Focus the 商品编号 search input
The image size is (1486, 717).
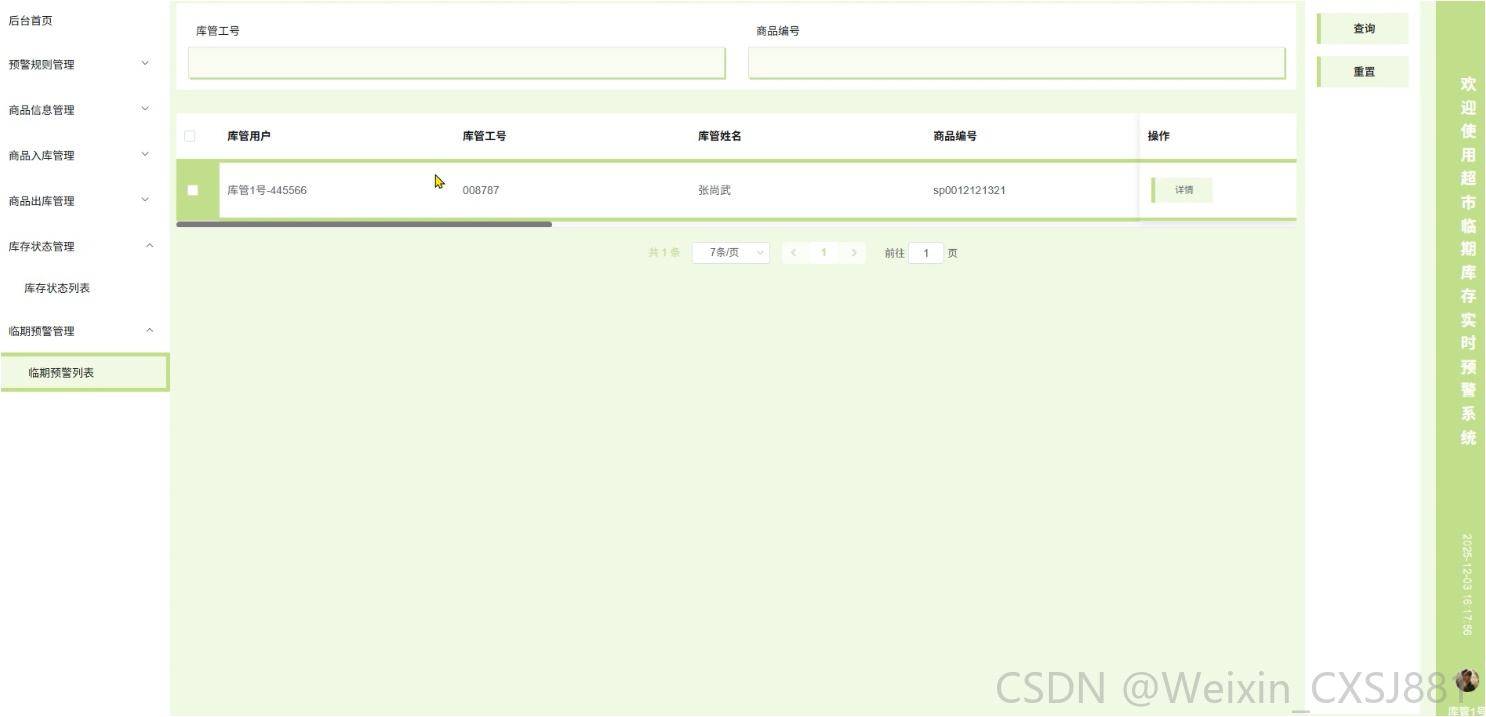(x=1016, y=63)
